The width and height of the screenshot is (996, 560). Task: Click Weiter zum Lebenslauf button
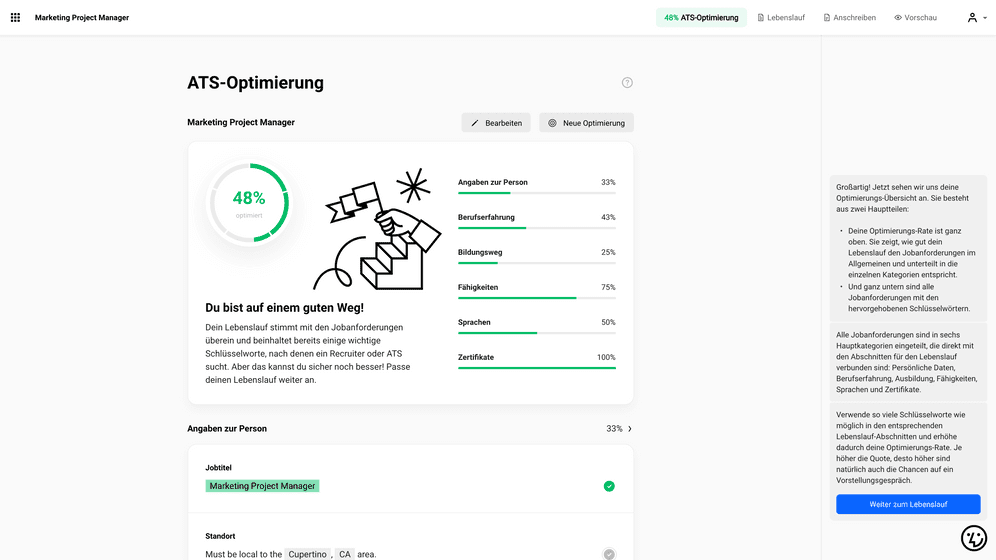(908, 504)
